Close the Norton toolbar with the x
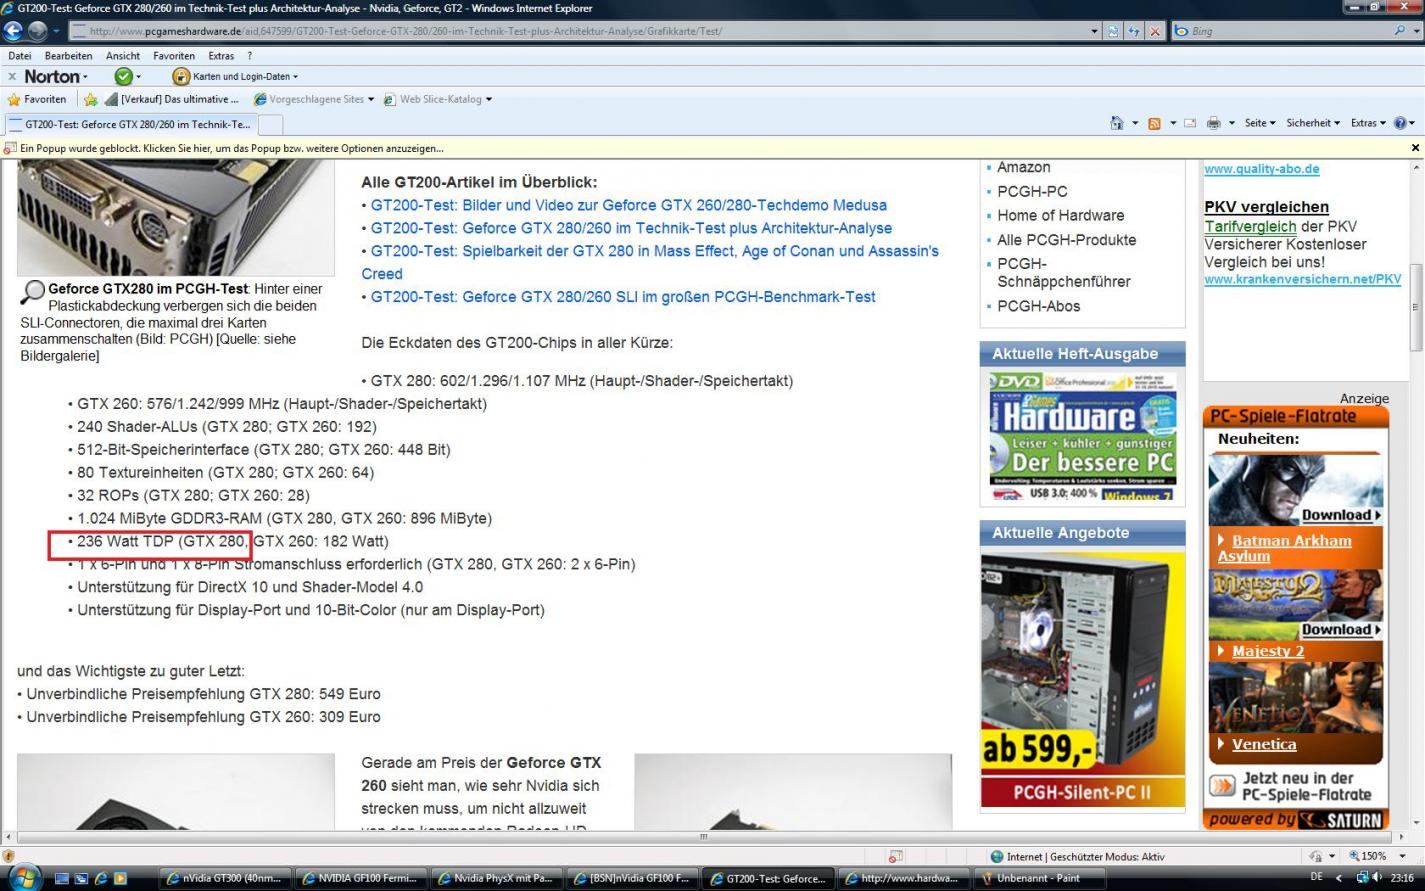Viewport: 1425px width, 891px height. [12, 76]
